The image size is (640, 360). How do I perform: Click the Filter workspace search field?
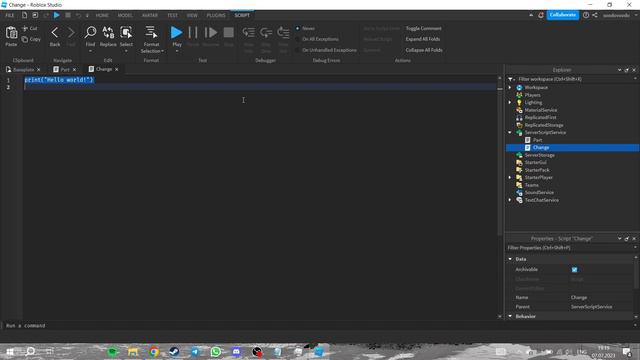(573, 79)
